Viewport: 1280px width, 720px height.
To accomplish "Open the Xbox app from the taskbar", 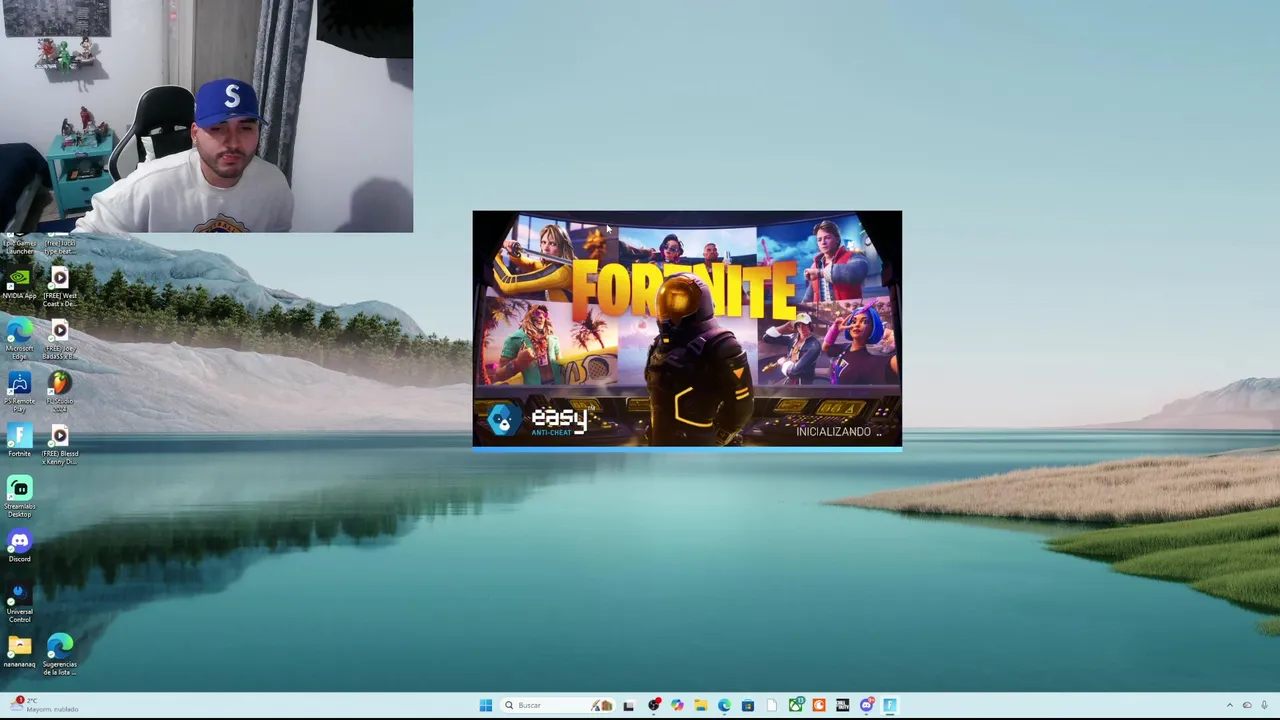I will (x=796, y=705).
